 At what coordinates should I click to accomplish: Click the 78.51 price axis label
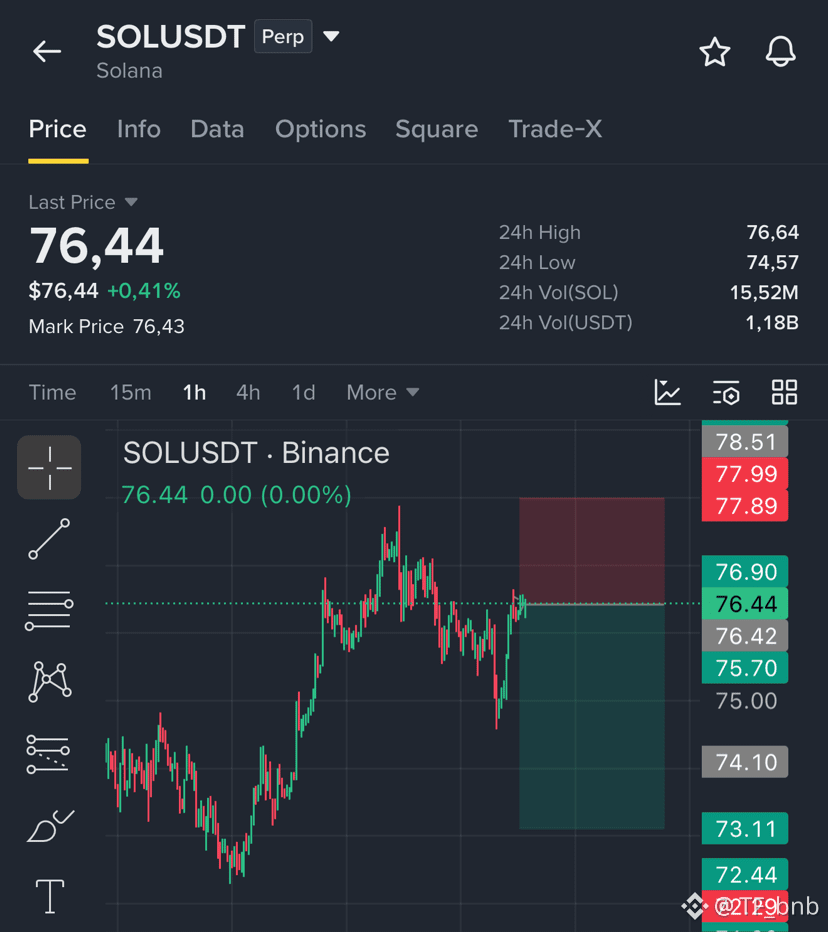click(x=745, y=442)
